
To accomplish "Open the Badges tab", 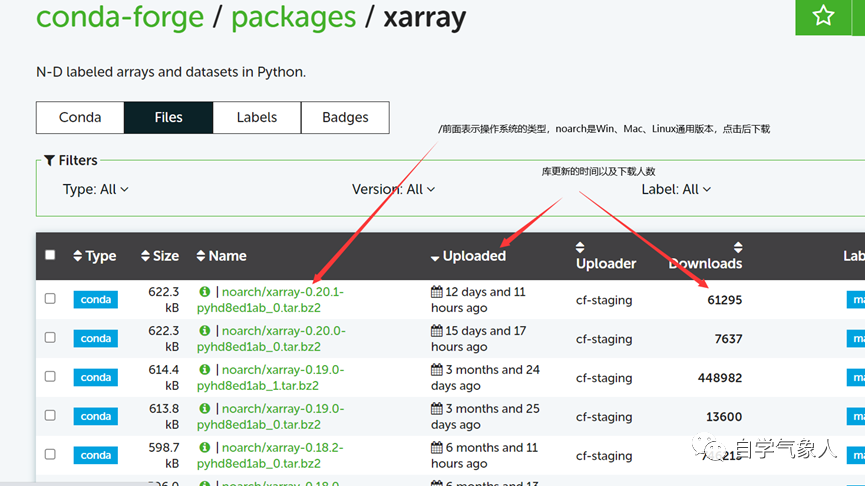I will pyautogui.click(x=345, y=118).
